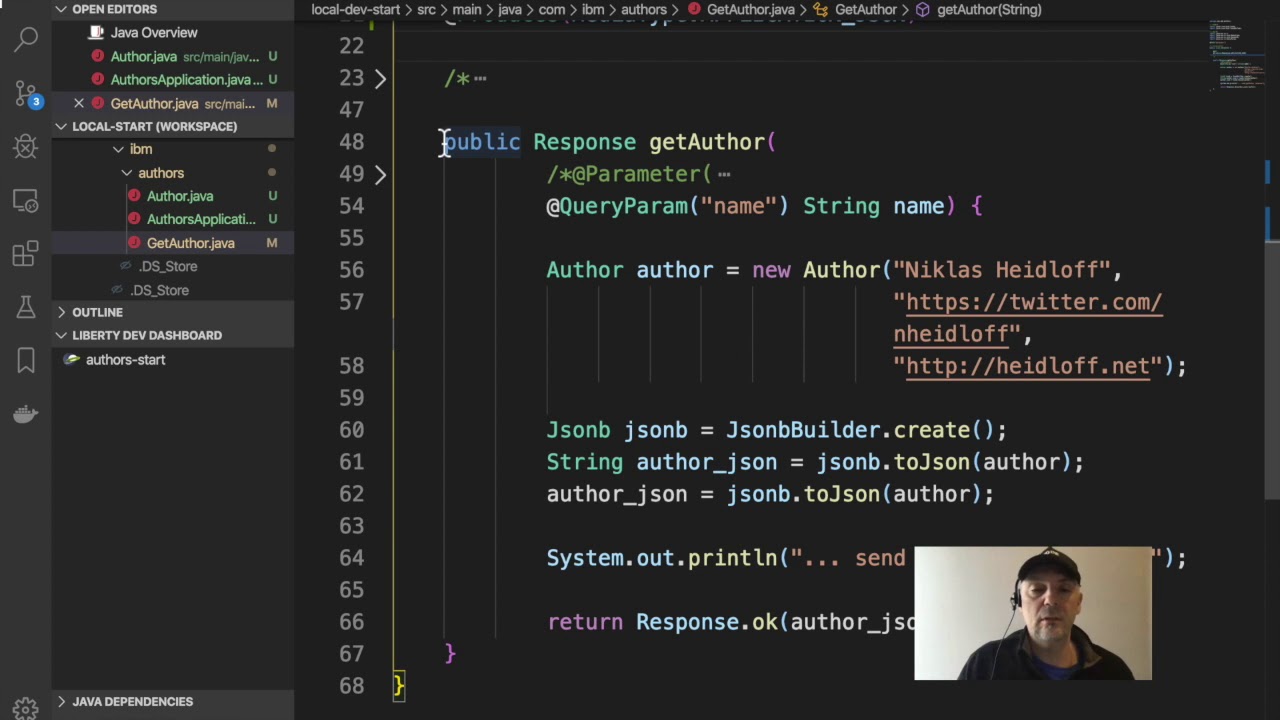Open the https://twitter.com/ link in code
1280x720 pixels.
(x=1033, y=302)
